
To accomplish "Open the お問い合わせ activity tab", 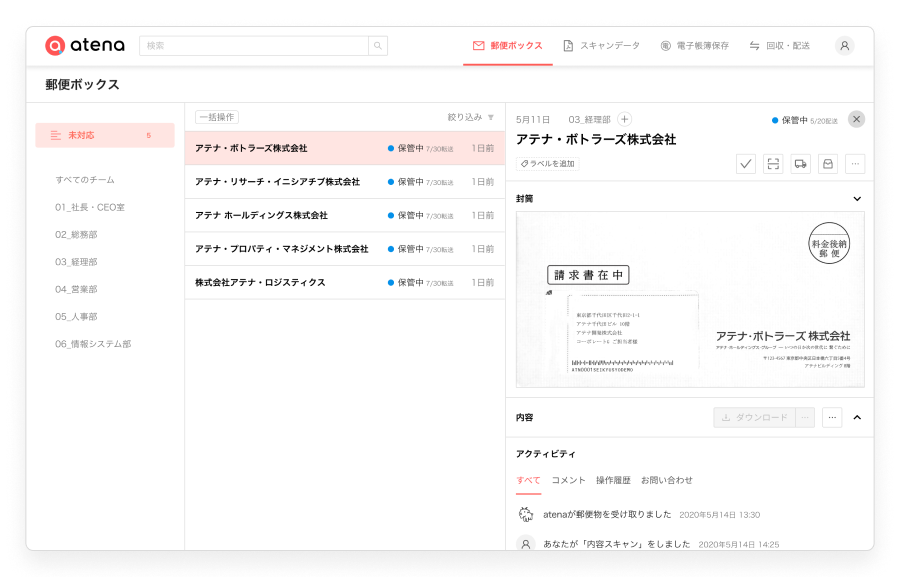I will click(x=666, y=481).
